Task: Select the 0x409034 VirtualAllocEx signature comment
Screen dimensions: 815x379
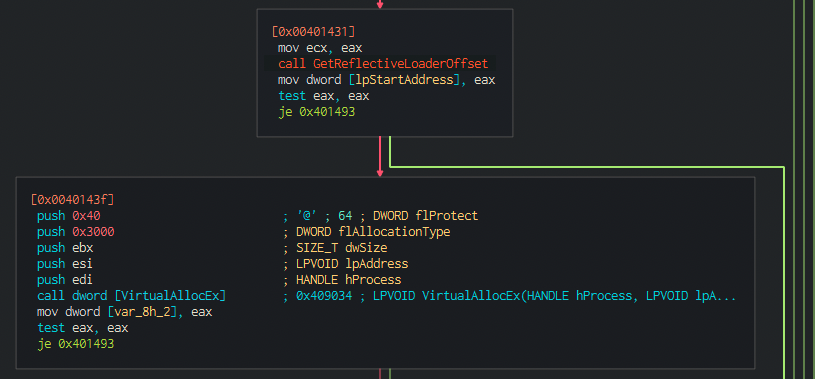Action: (509, 296)
